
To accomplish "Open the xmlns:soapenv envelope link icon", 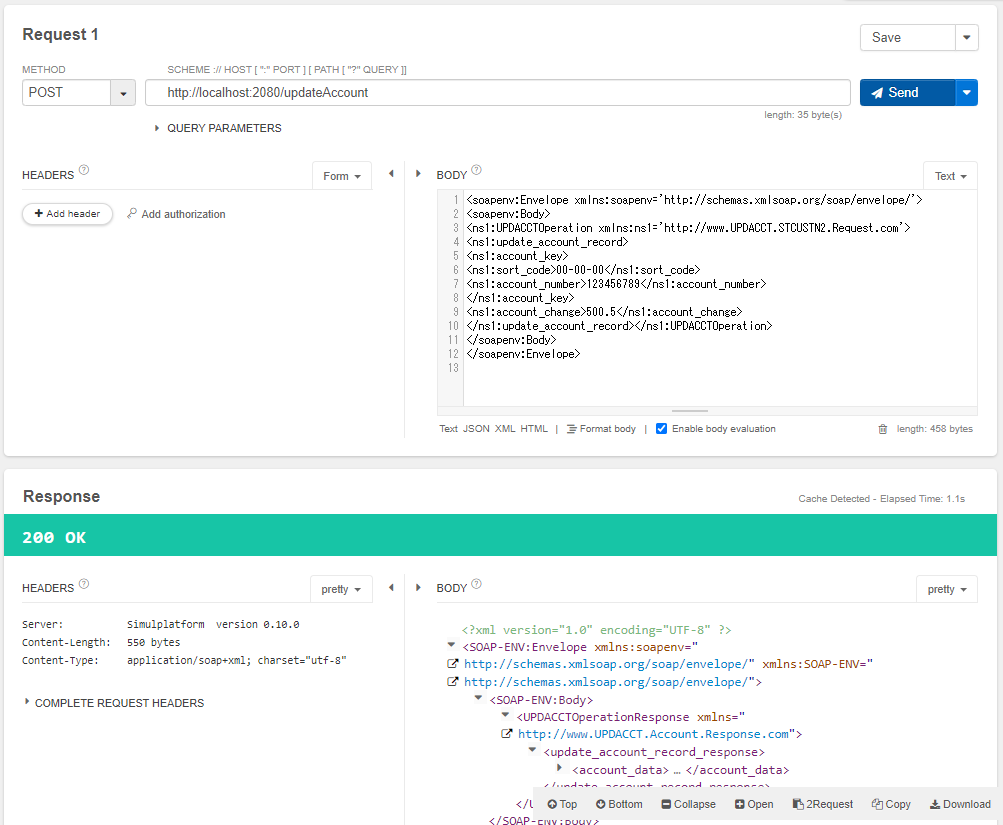I will coord(452,664).
